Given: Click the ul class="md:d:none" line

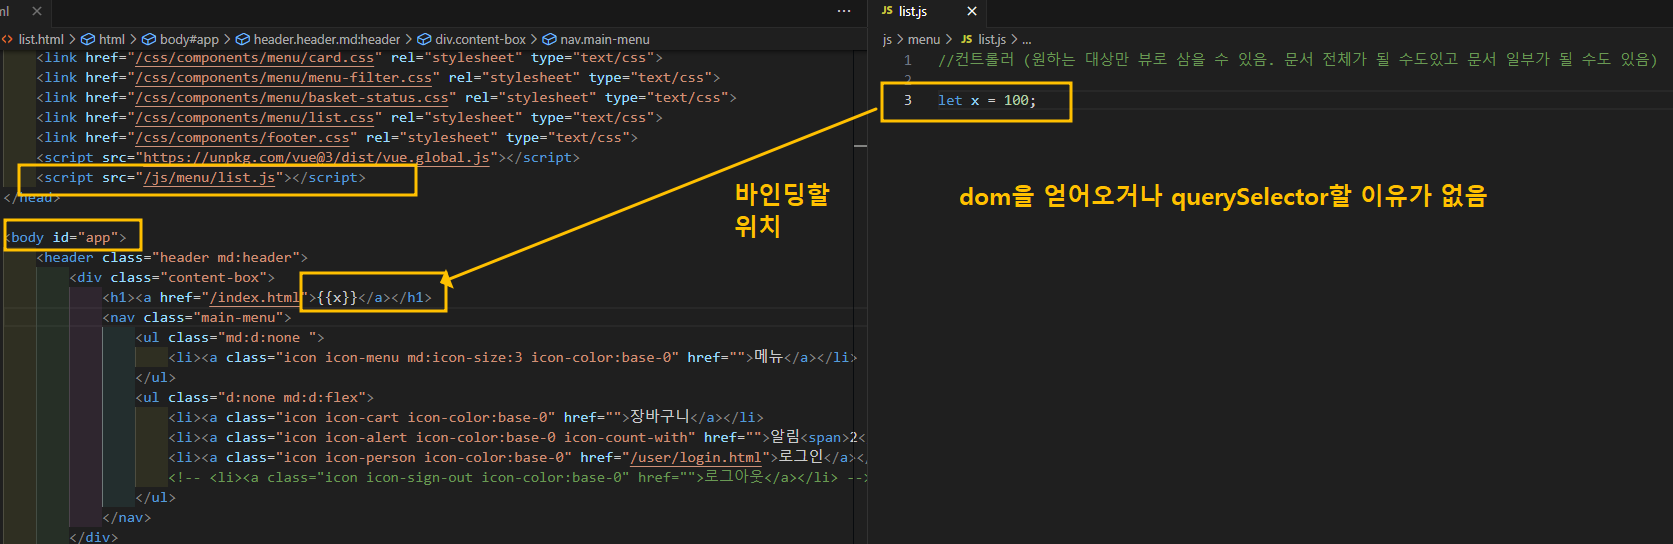Looking at the screenshot, I should (230, 338).
